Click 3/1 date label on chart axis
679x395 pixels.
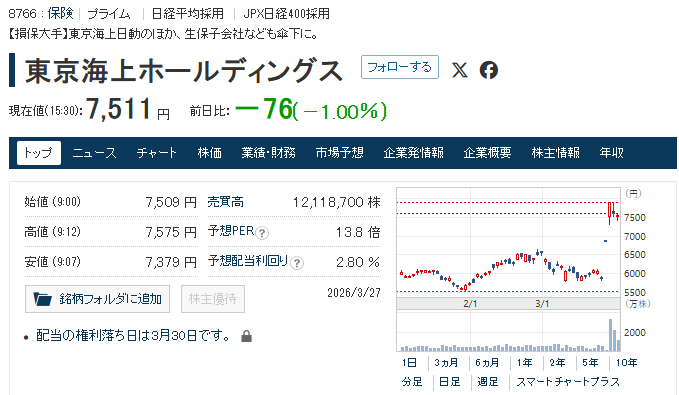pyautogui.click(x=542, y=304)
